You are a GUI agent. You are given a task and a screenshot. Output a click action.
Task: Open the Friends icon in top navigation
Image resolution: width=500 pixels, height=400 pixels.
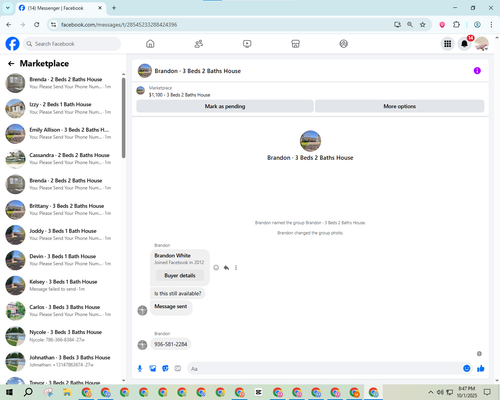click(x=199, y=44)
